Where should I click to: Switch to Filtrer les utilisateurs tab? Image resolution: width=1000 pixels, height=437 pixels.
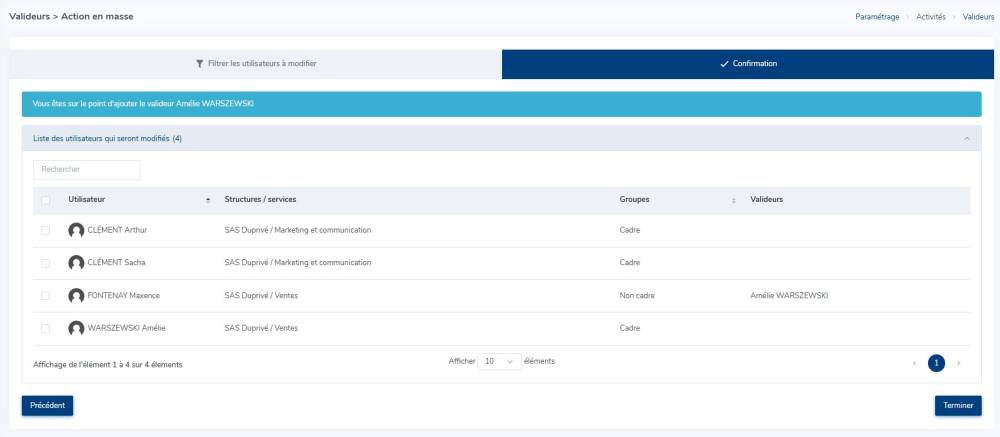[256, 63]
